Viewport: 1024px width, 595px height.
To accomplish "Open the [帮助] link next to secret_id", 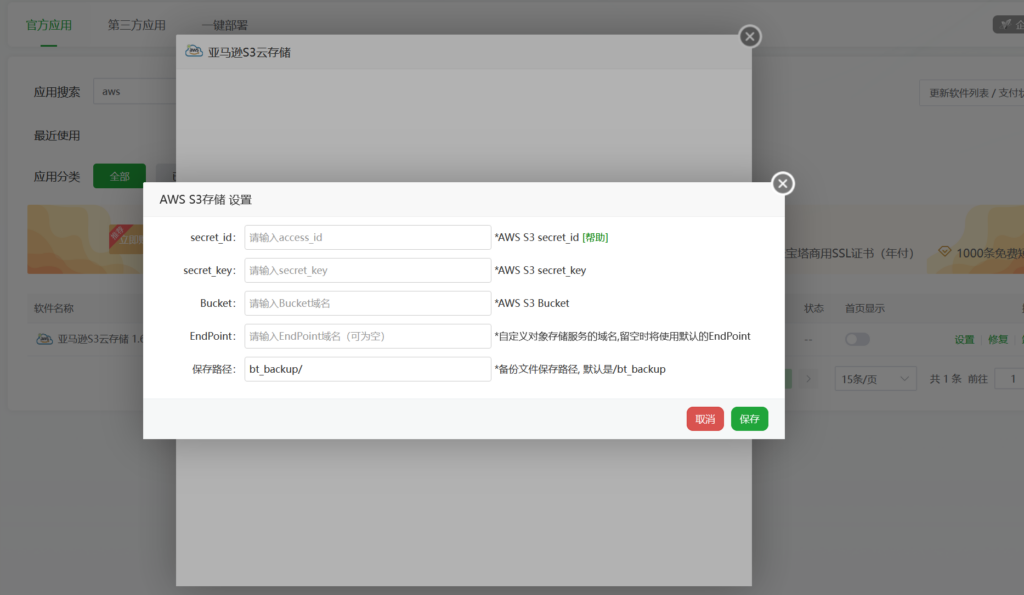I will click(x=595, y=238).
